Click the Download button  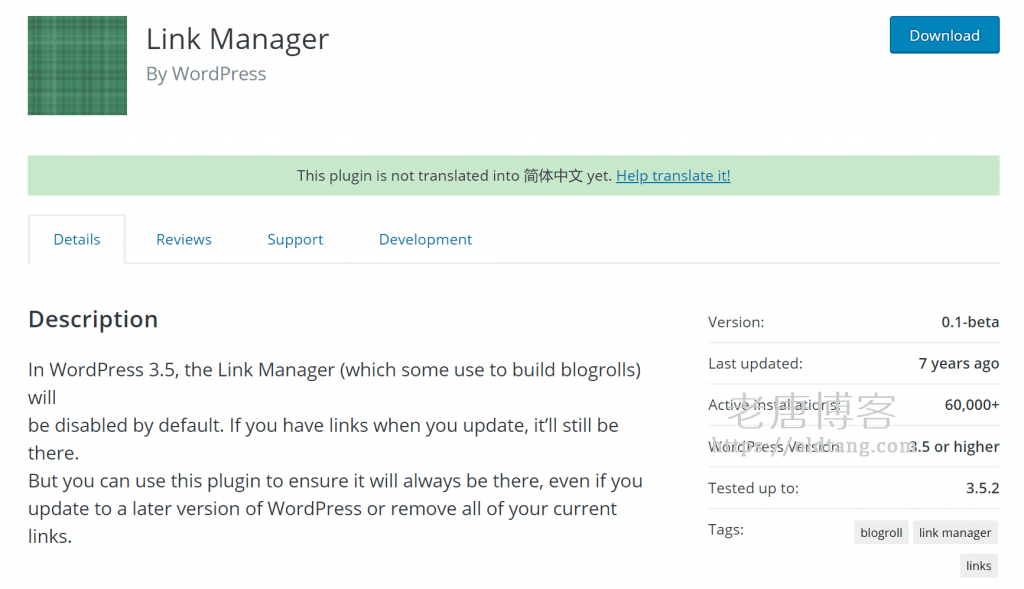click(x=944, y=34)
